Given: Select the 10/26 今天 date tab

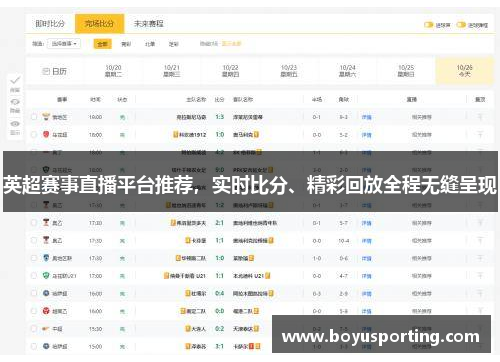Looking at the screenshot, I should pos(465,71).
